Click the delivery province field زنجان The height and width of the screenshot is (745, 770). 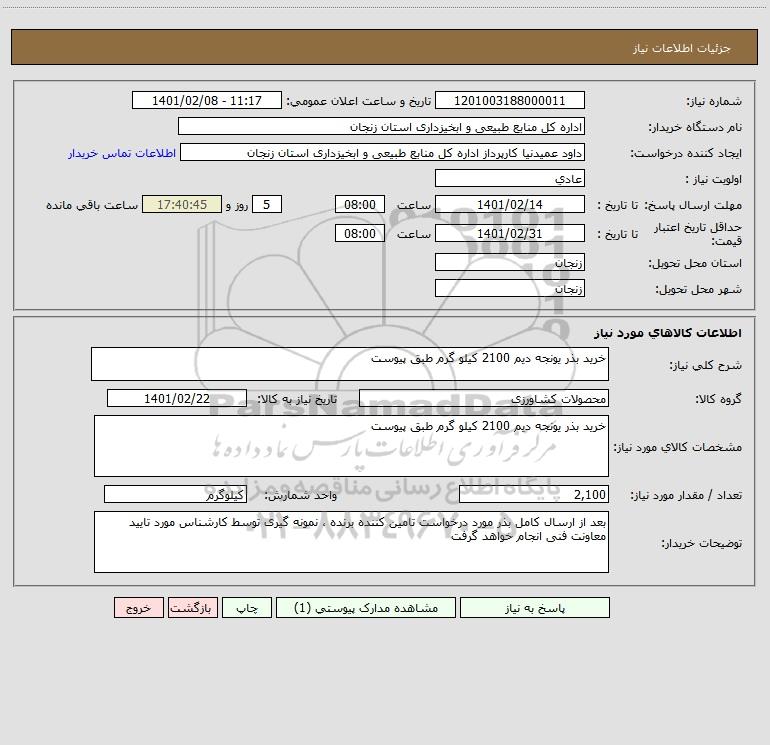510,262
